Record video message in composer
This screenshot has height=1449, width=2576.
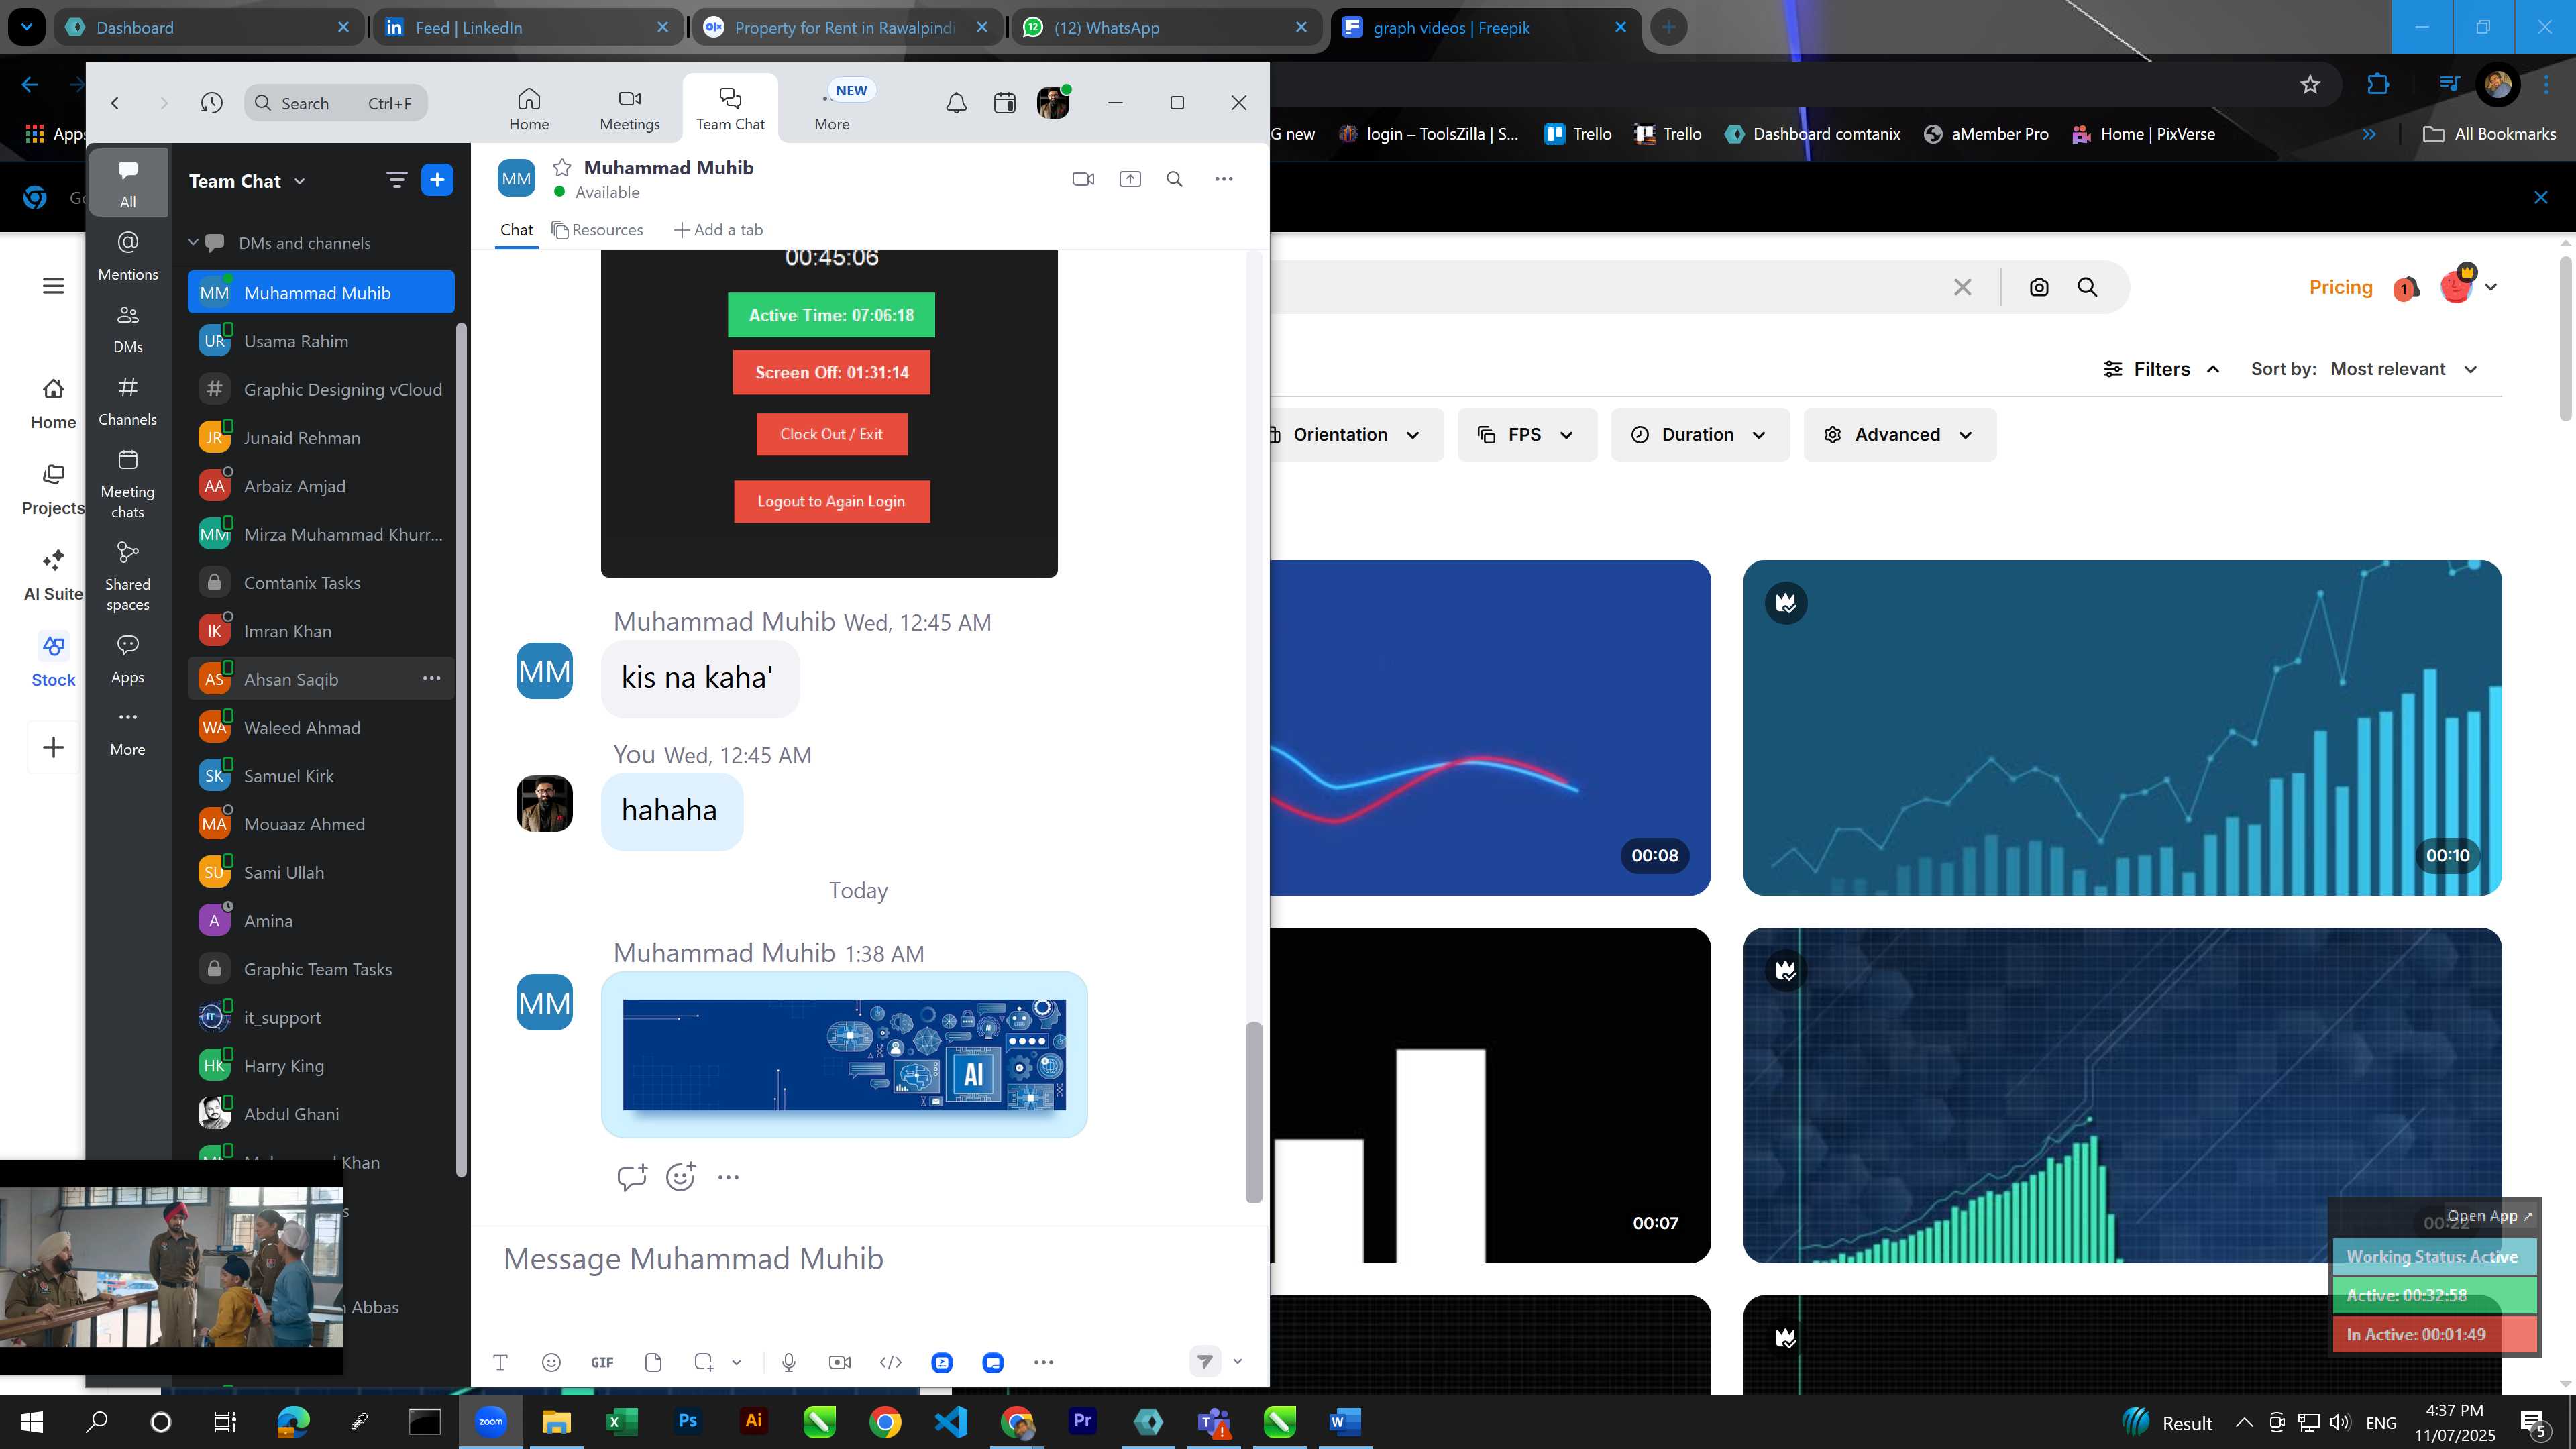pyautogui.click(x=840, y=1362)
